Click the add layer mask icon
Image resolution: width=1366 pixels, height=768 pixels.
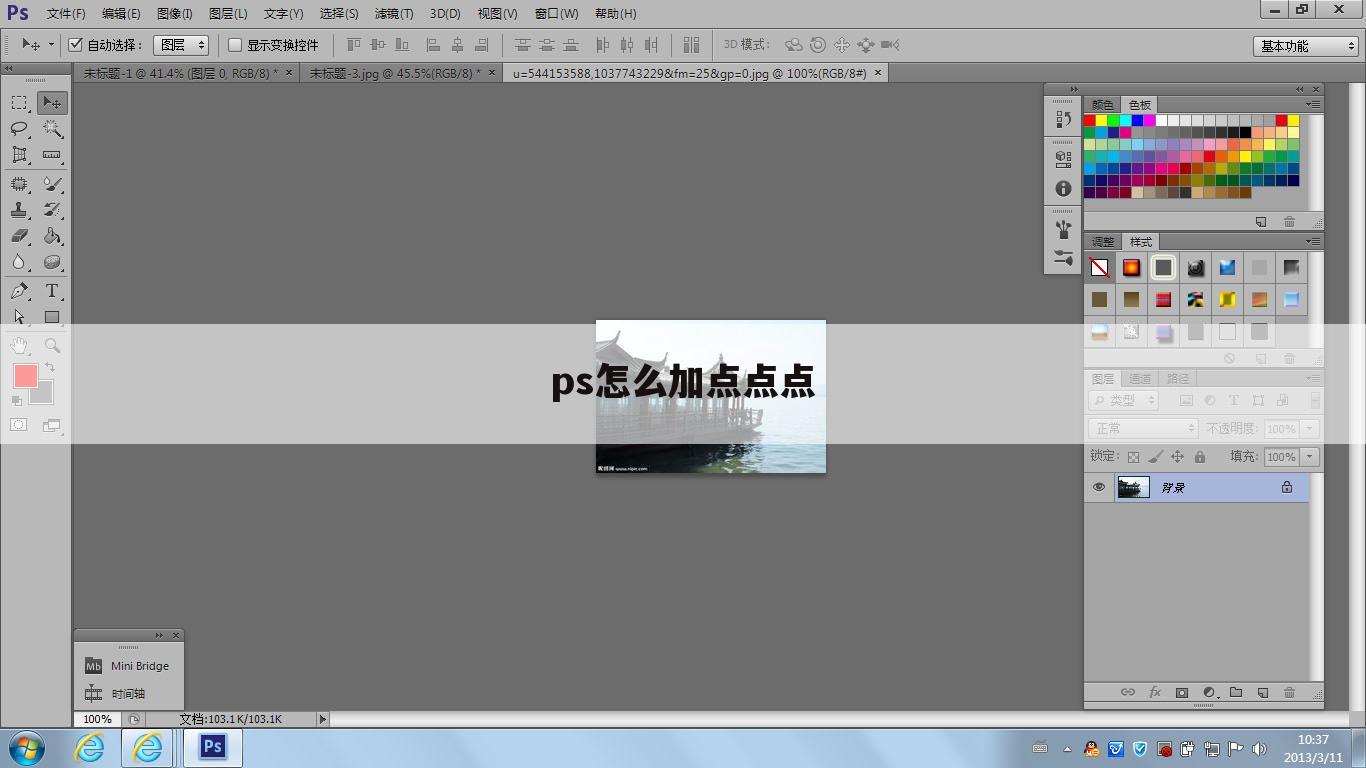pyautogui.click(x=1181, y=692)
